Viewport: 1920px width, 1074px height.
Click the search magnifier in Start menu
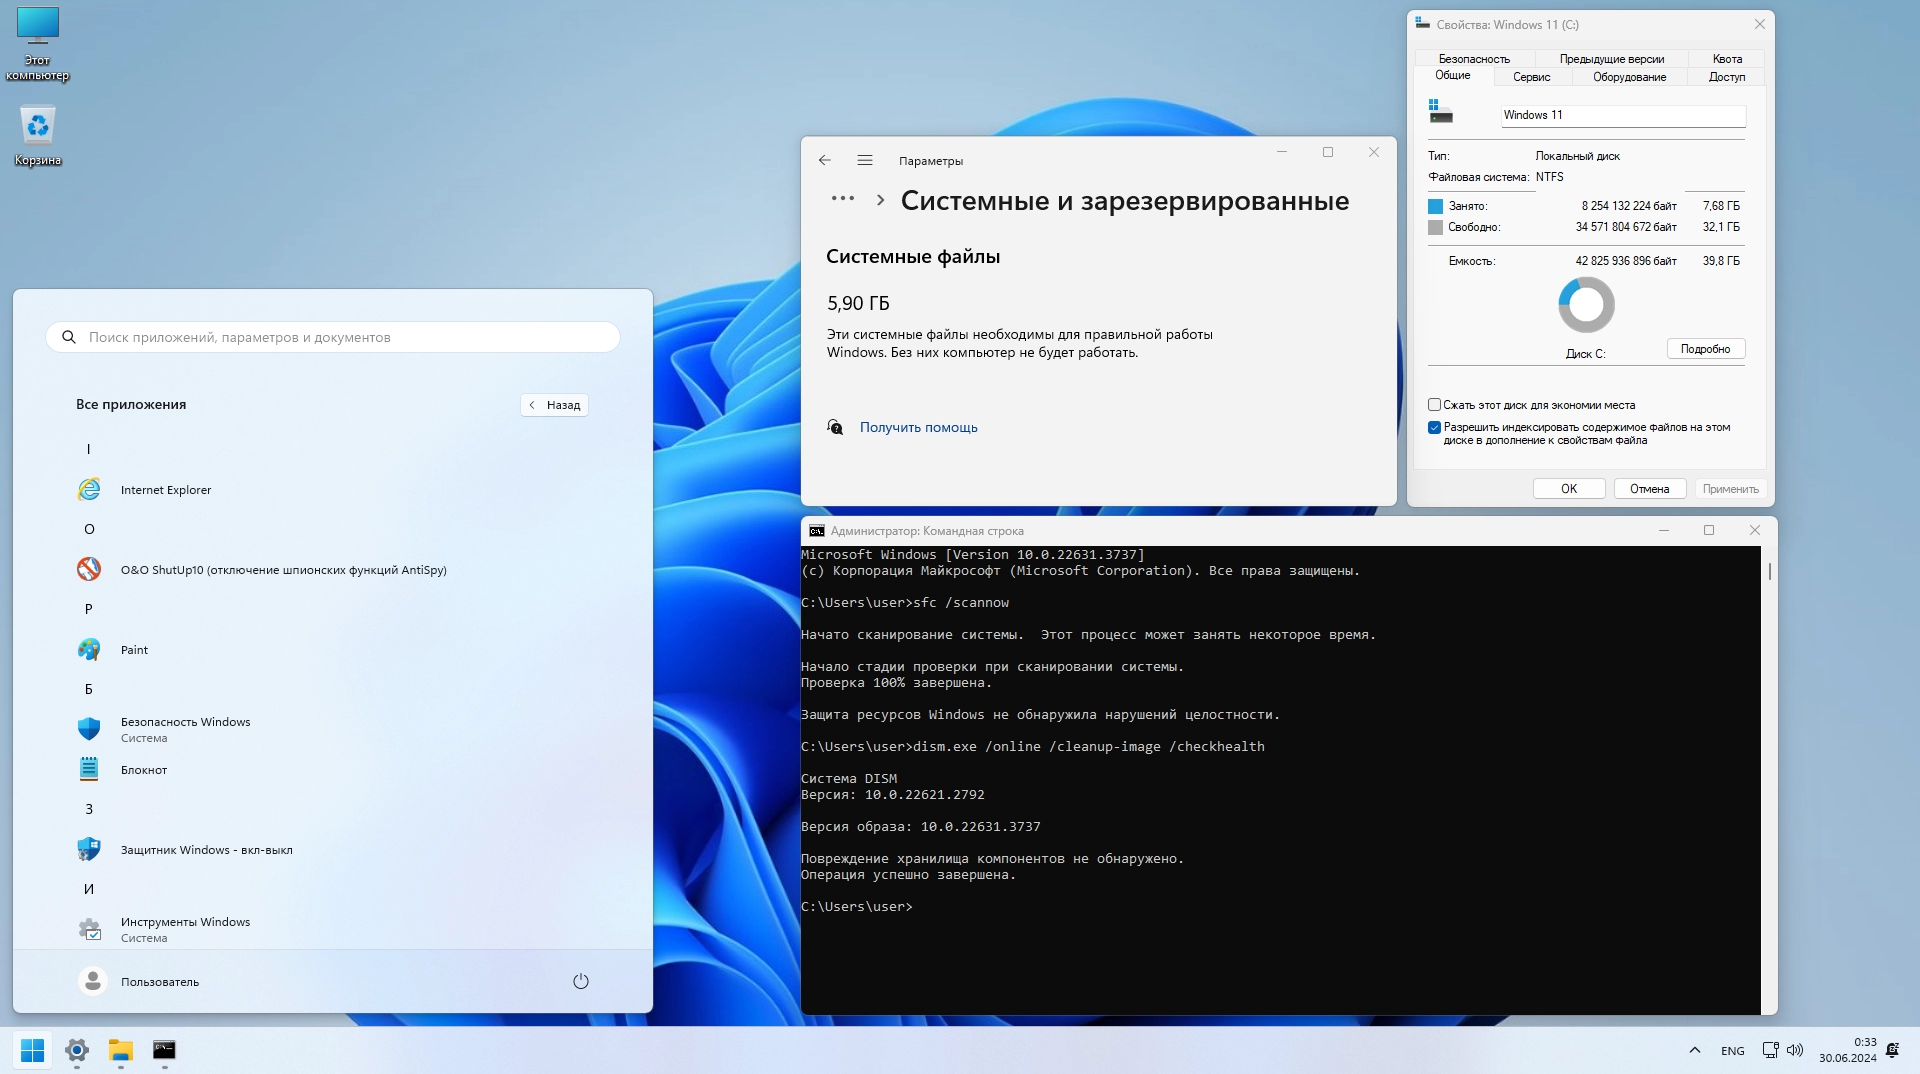(x=69, y=337)
